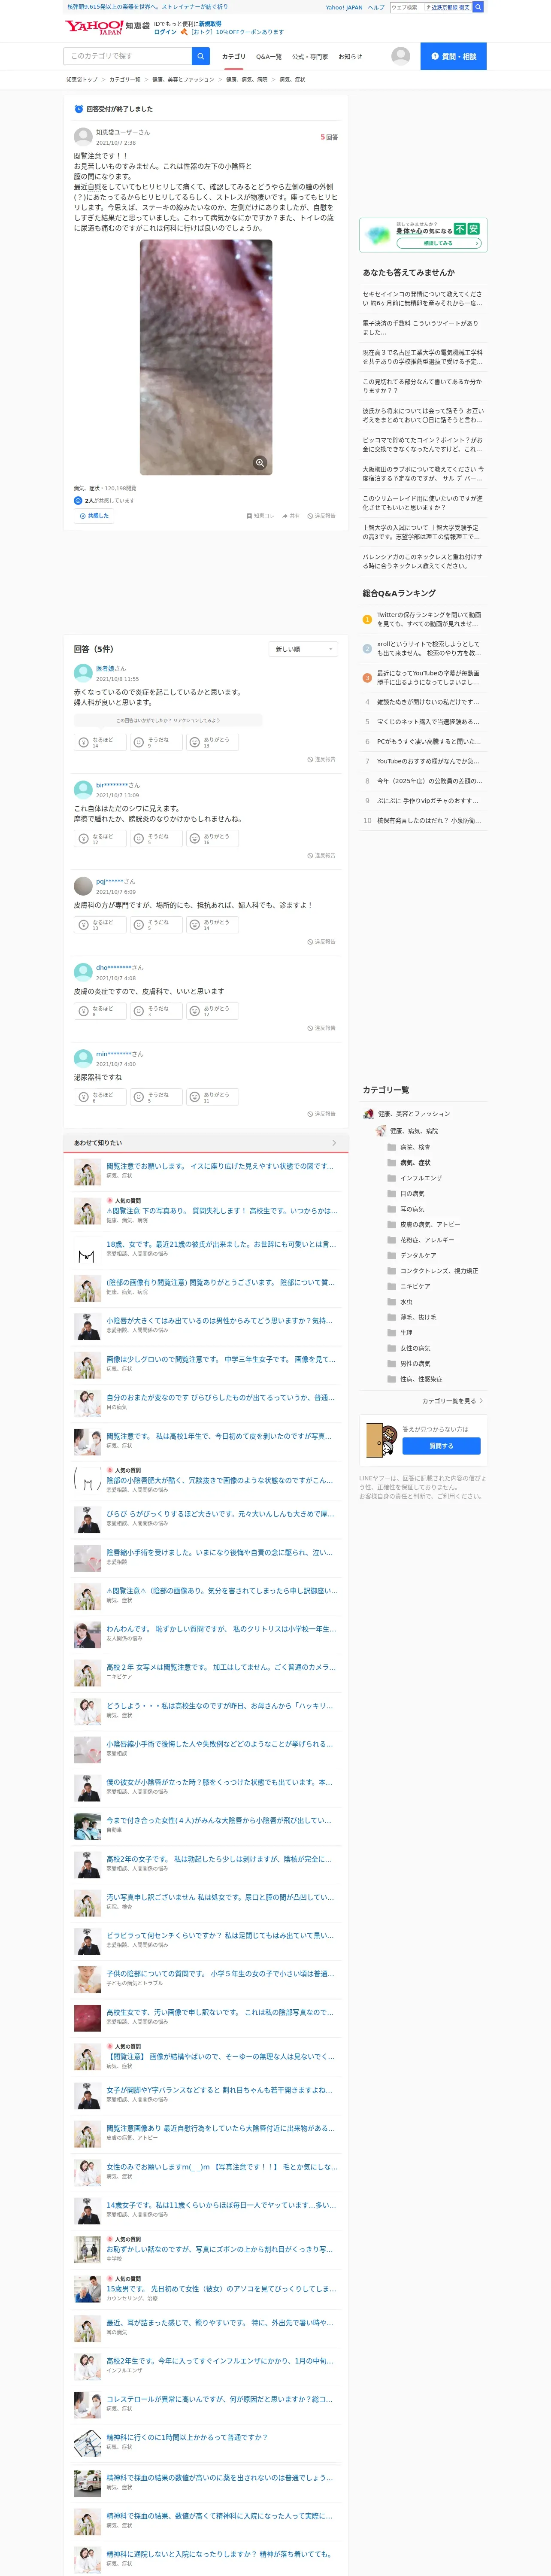The width and height of the screenshot is (551, 2576).
Task: Toggle the 共感した empathy button
Action: pyautogui.click(x=94, y=516)
